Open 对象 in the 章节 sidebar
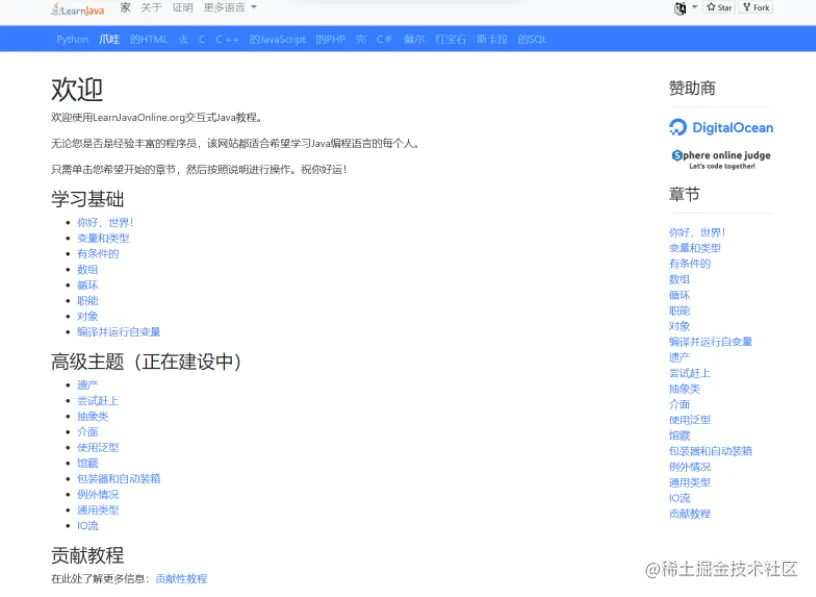The width and height of the screenshot is (816, 597). click(x=679, y=326)
